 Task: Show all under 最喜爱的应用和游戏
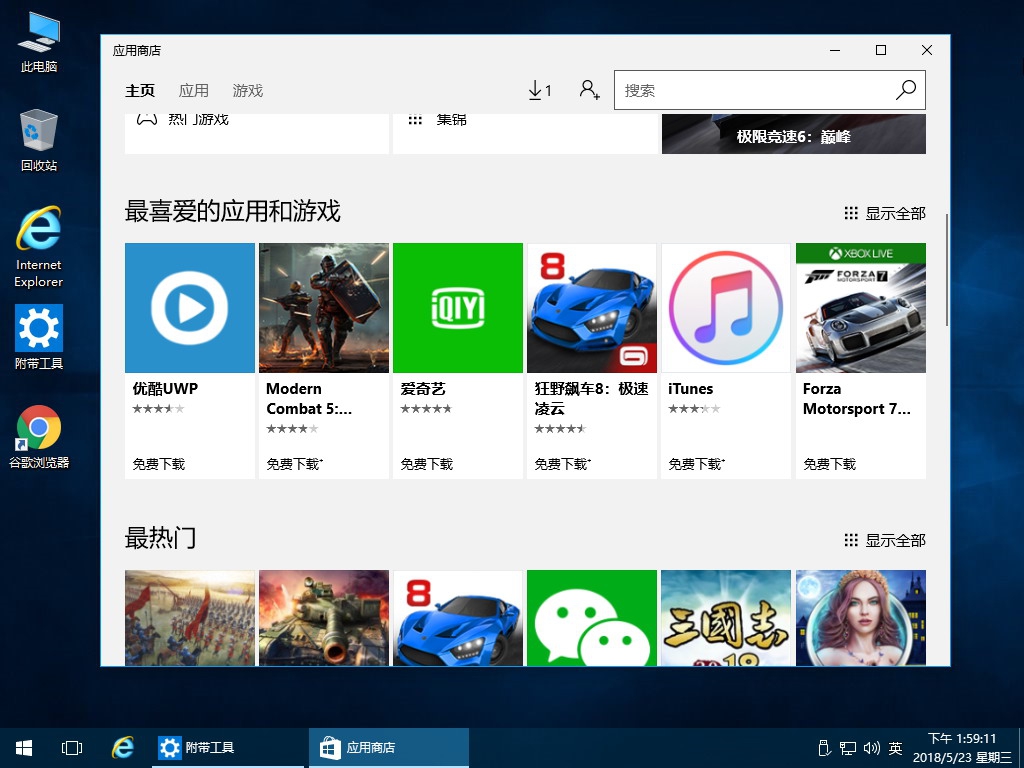pos(884,214)
